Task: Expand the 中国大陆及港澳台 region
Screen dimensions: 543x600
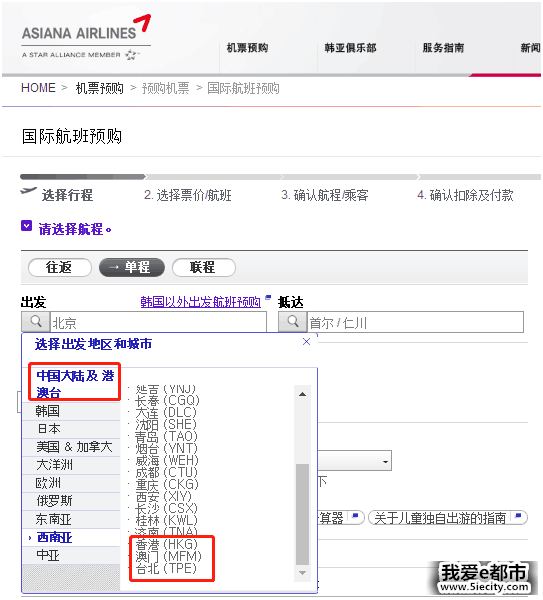Action: pyautogui.click(x=75, y=383)
